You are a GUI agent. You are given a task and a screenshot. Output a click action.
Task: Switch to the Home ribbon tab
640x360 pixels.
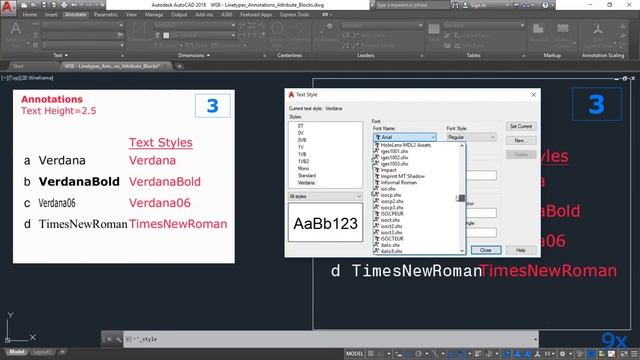[29, 14]
